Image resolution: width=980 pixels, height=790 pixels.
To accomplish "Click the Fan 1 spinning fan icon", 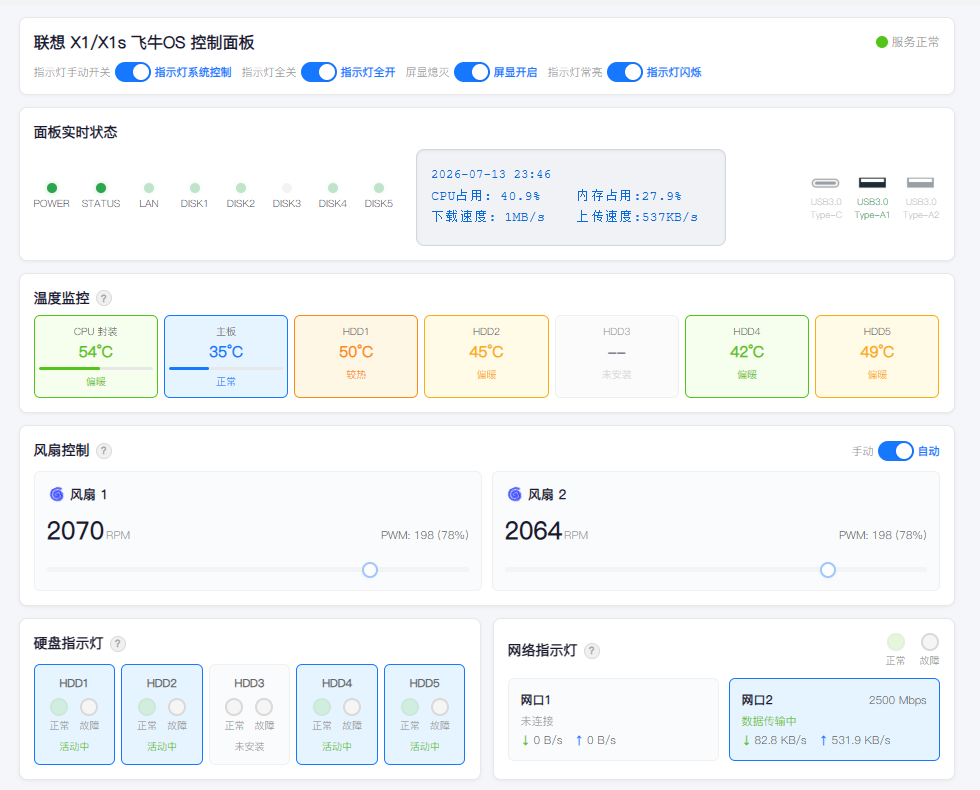I will pos(56,494).
